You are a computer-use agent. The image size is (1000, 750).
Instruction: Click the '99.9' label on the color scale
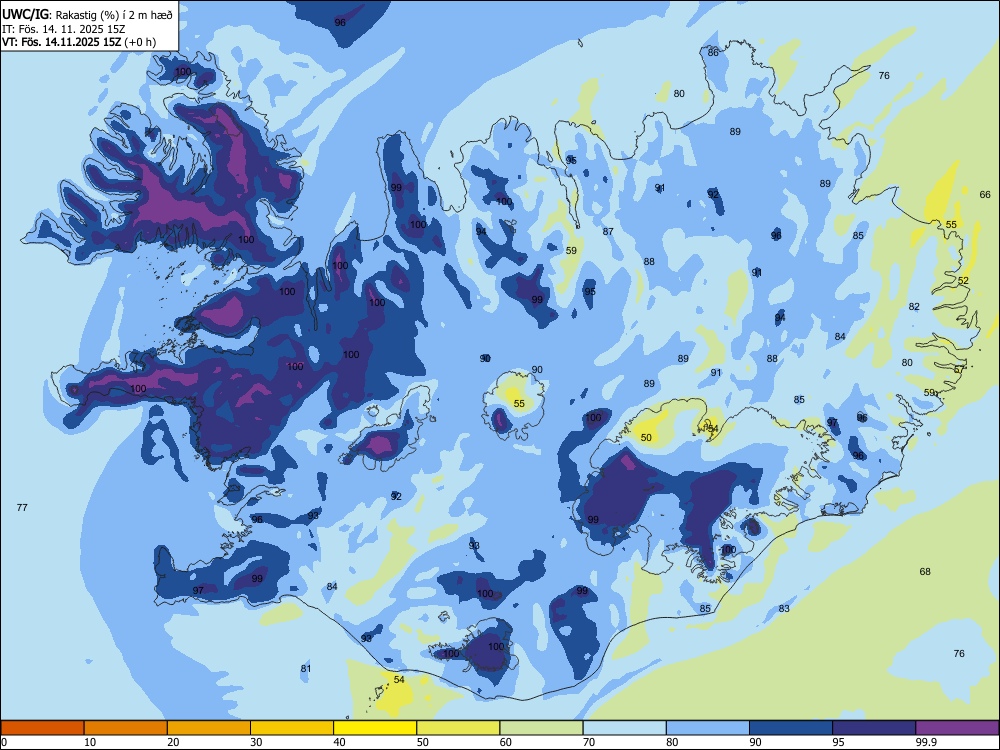pos(926,742)
